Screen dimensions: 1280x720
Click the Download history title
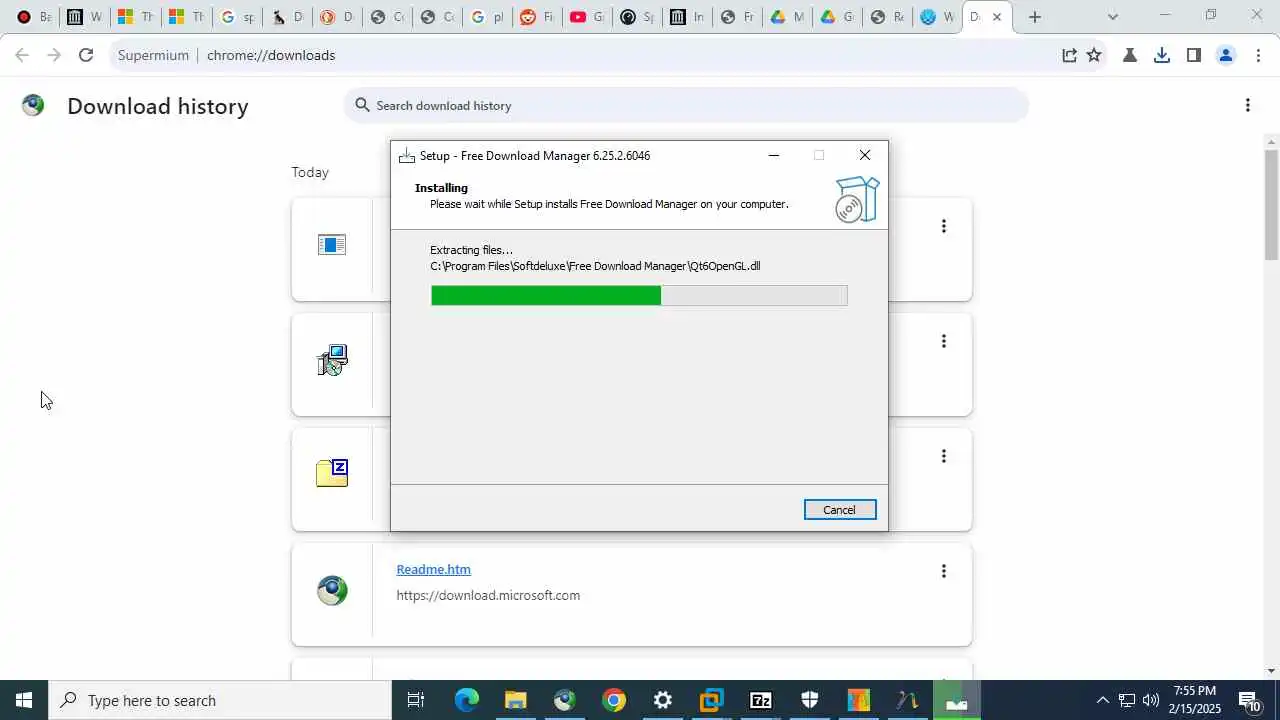click(x=158, y=106)
